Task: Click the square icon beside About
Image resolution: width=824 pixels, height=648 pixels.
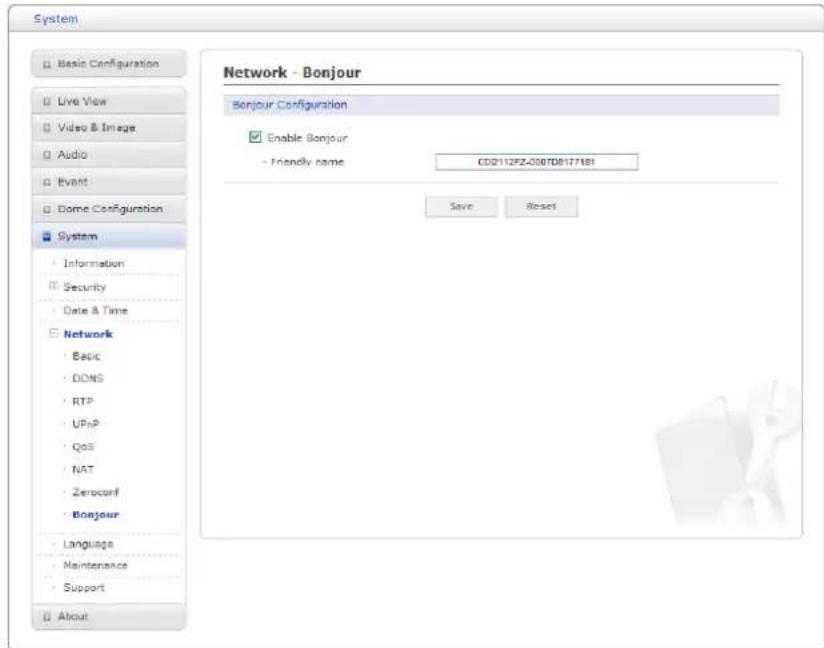Action: click(47, 617)
